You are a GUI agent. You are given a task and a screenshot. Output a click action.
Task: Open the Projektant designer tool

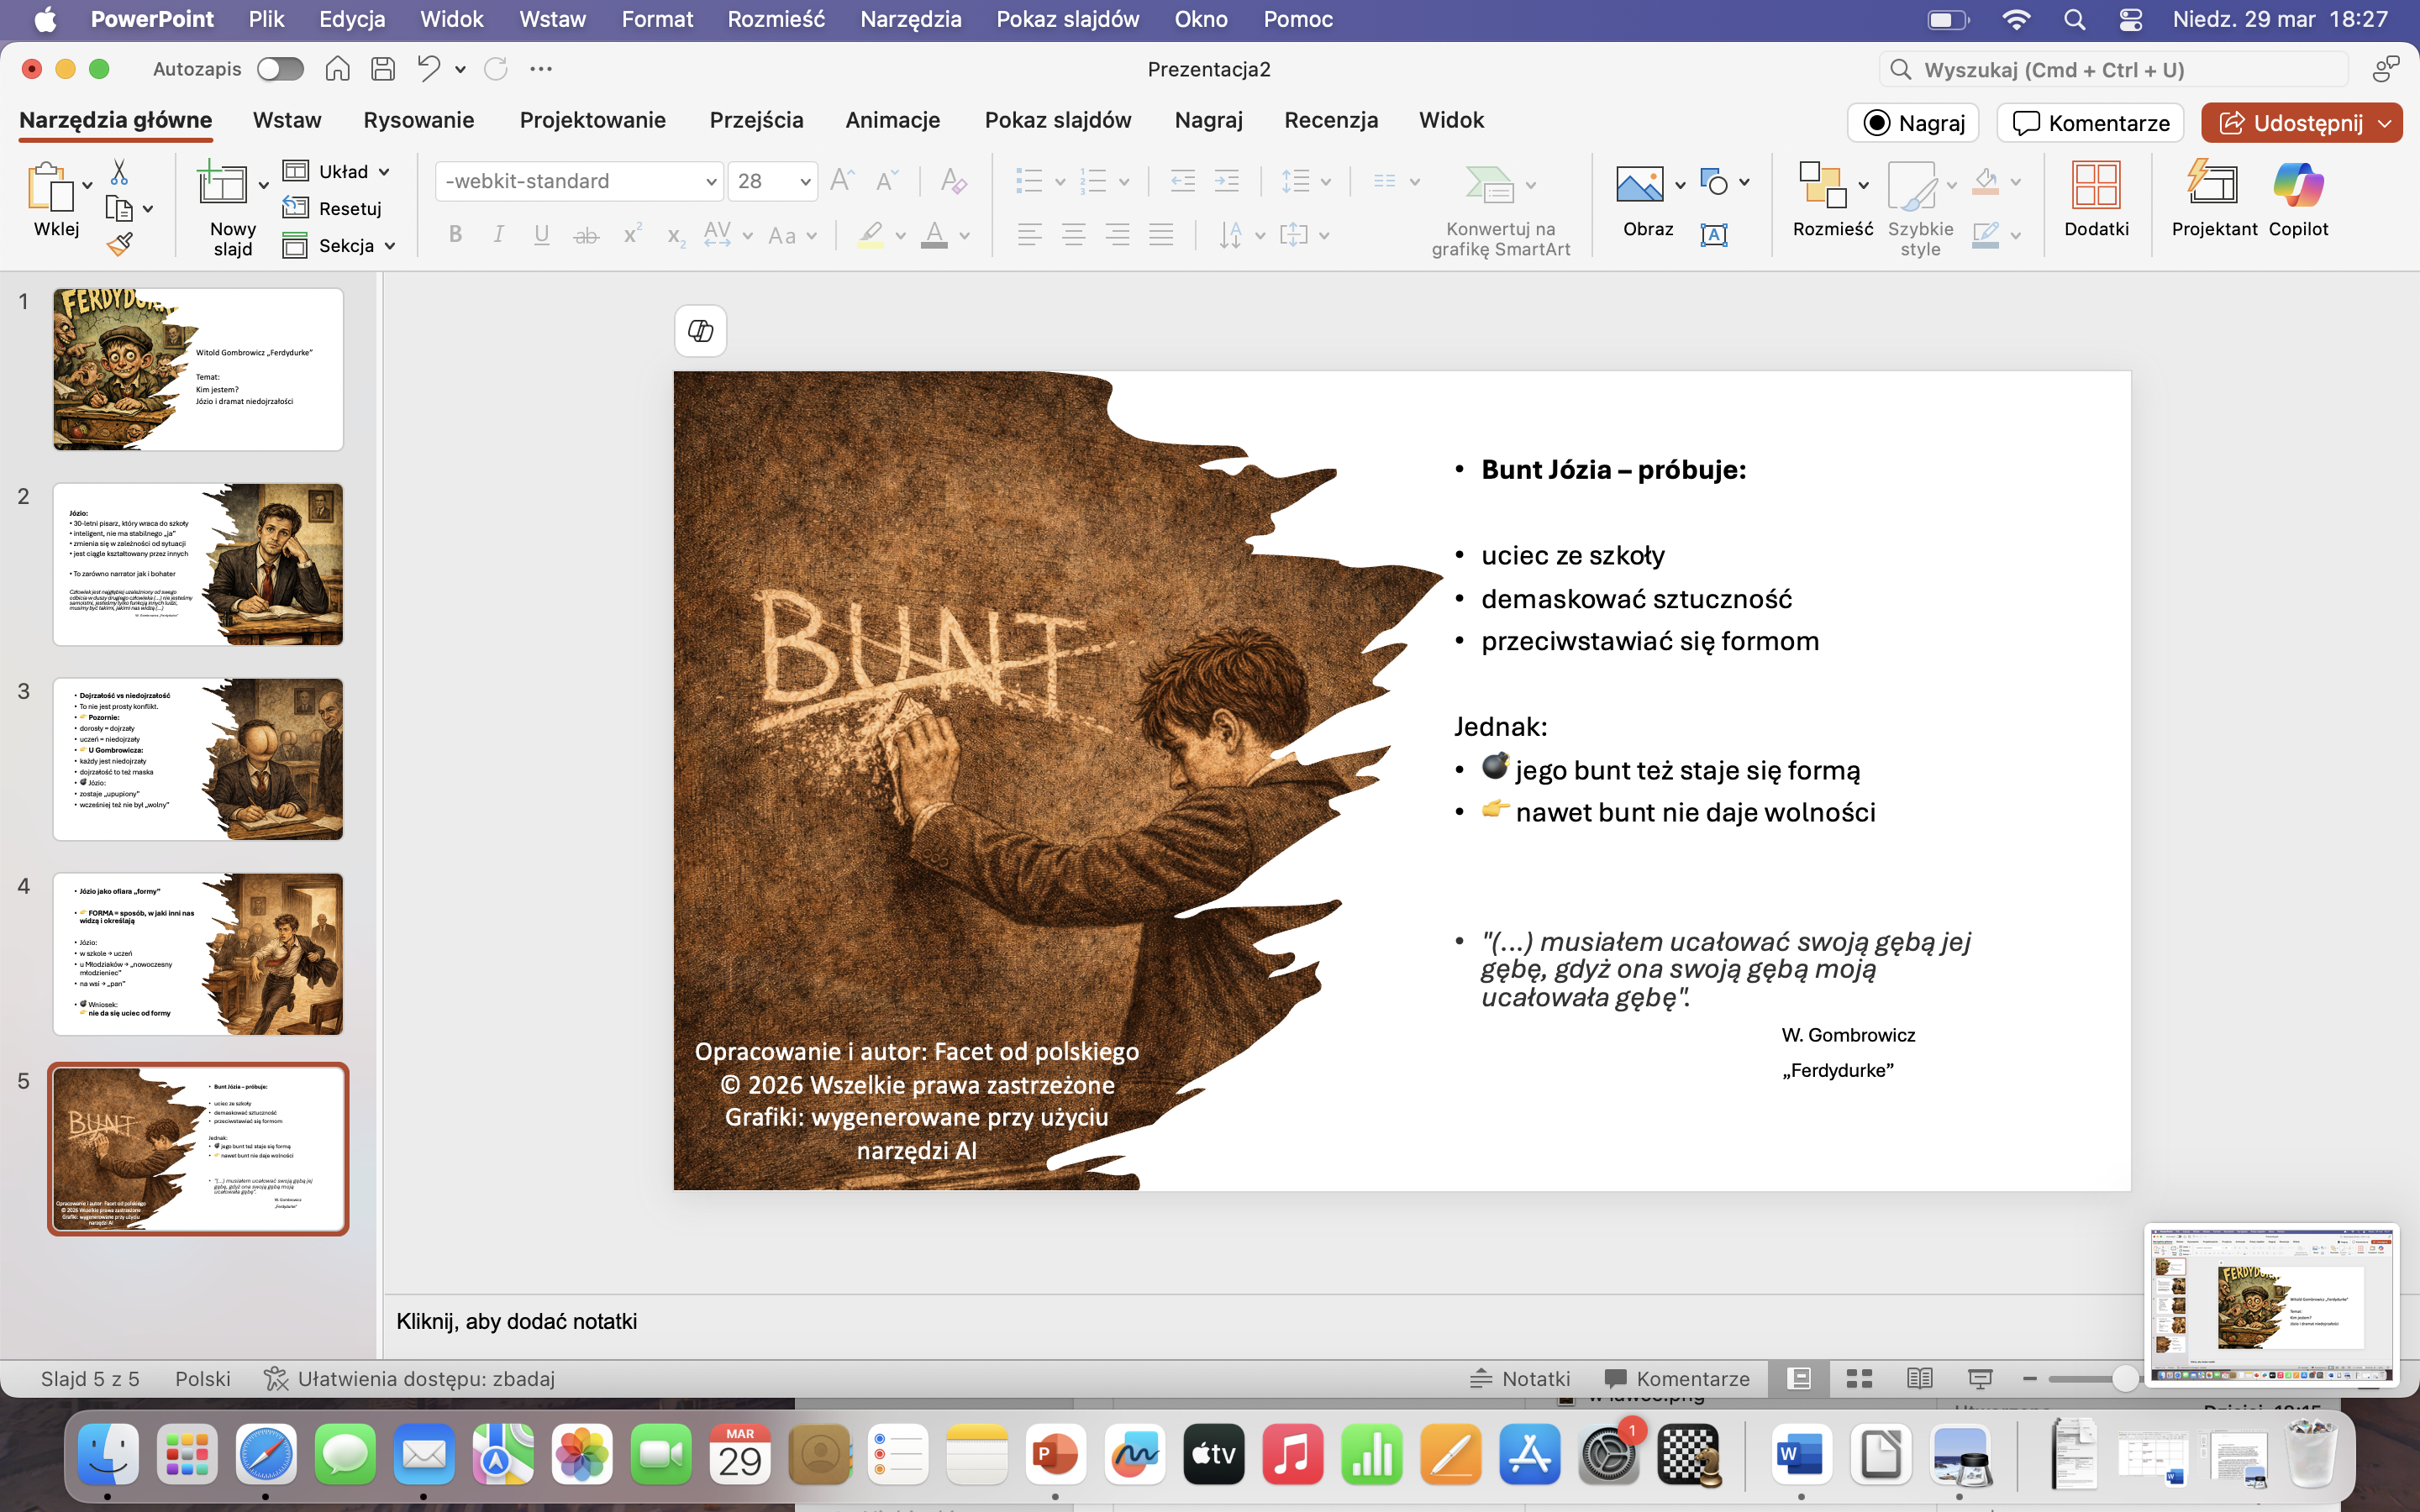coord(2213,200)
